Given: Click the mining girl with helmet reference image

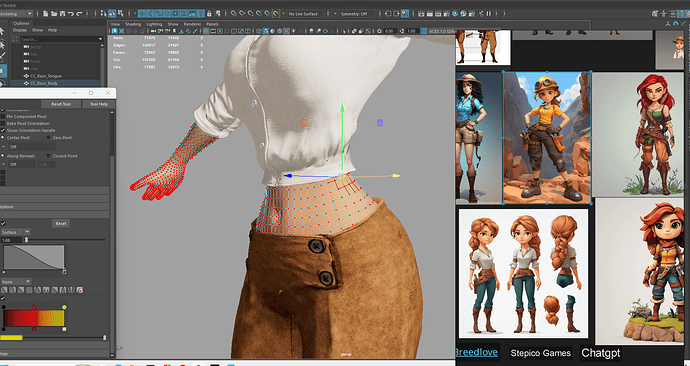Looking at the screenshot, I should click(x=547, y=138).
